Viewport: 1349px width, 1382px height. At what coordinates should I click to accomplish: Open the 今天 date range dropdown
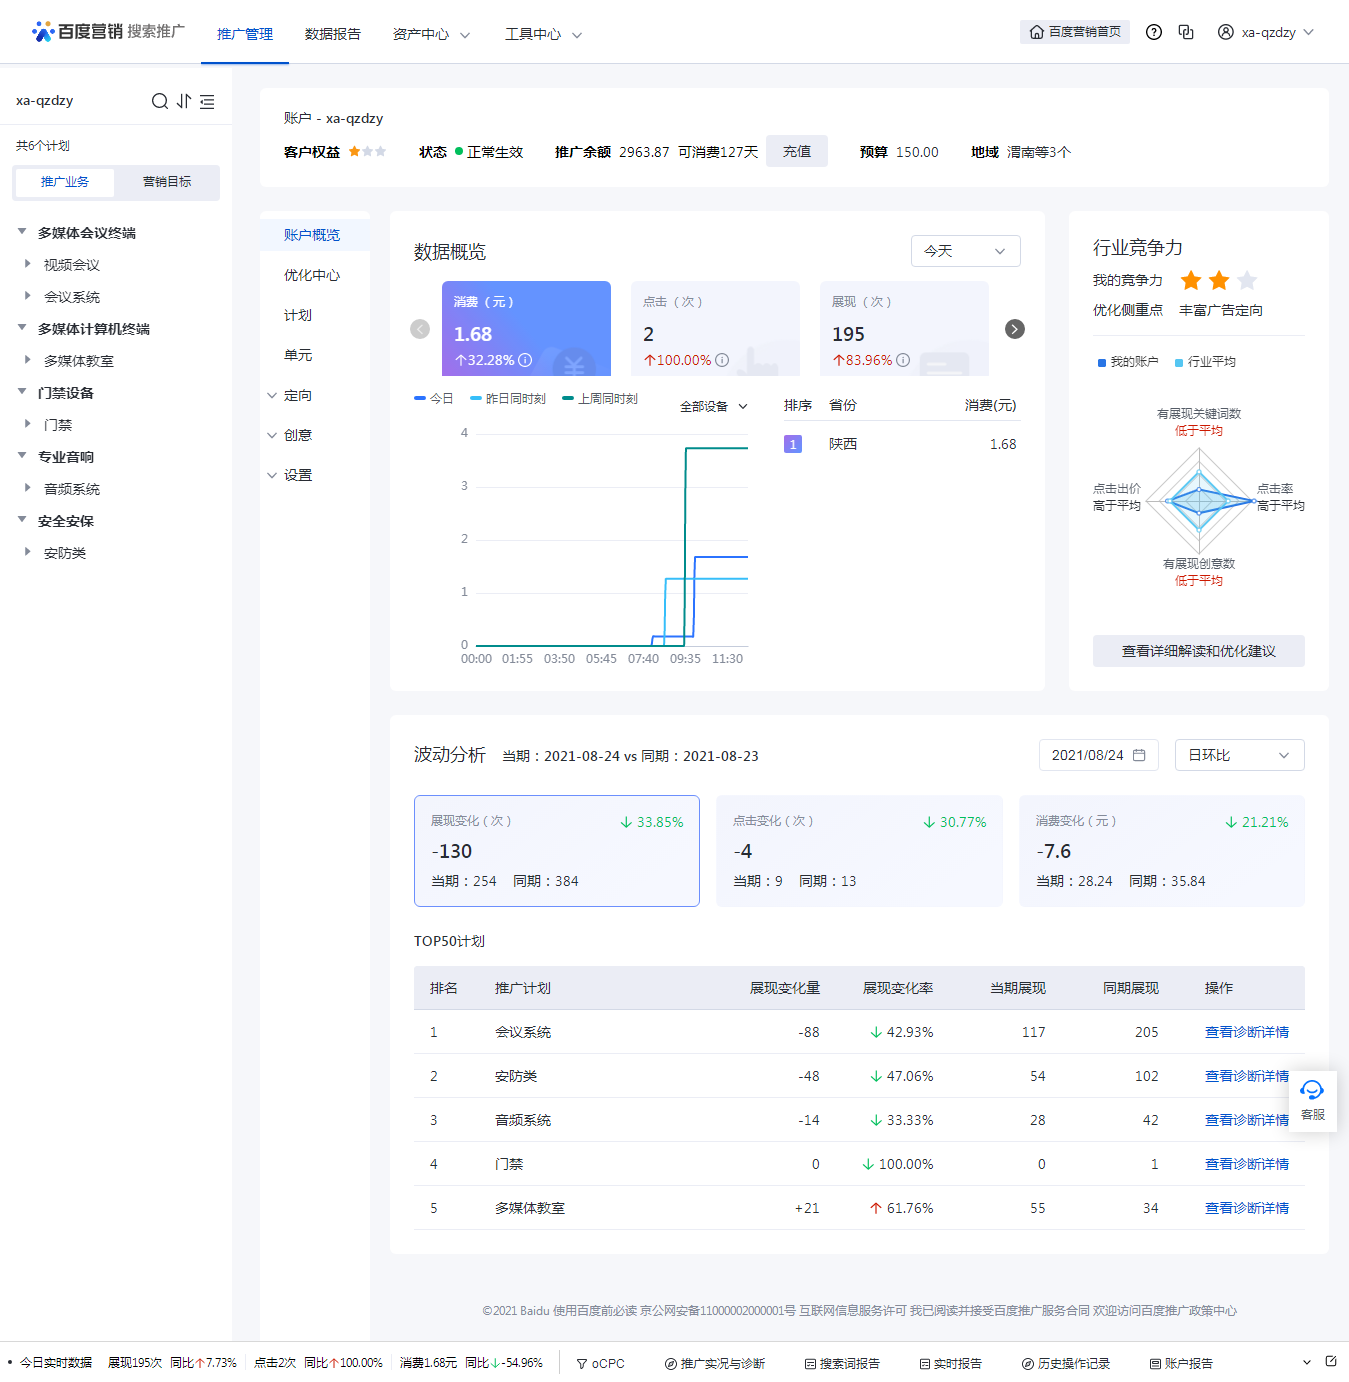[965, 251]
